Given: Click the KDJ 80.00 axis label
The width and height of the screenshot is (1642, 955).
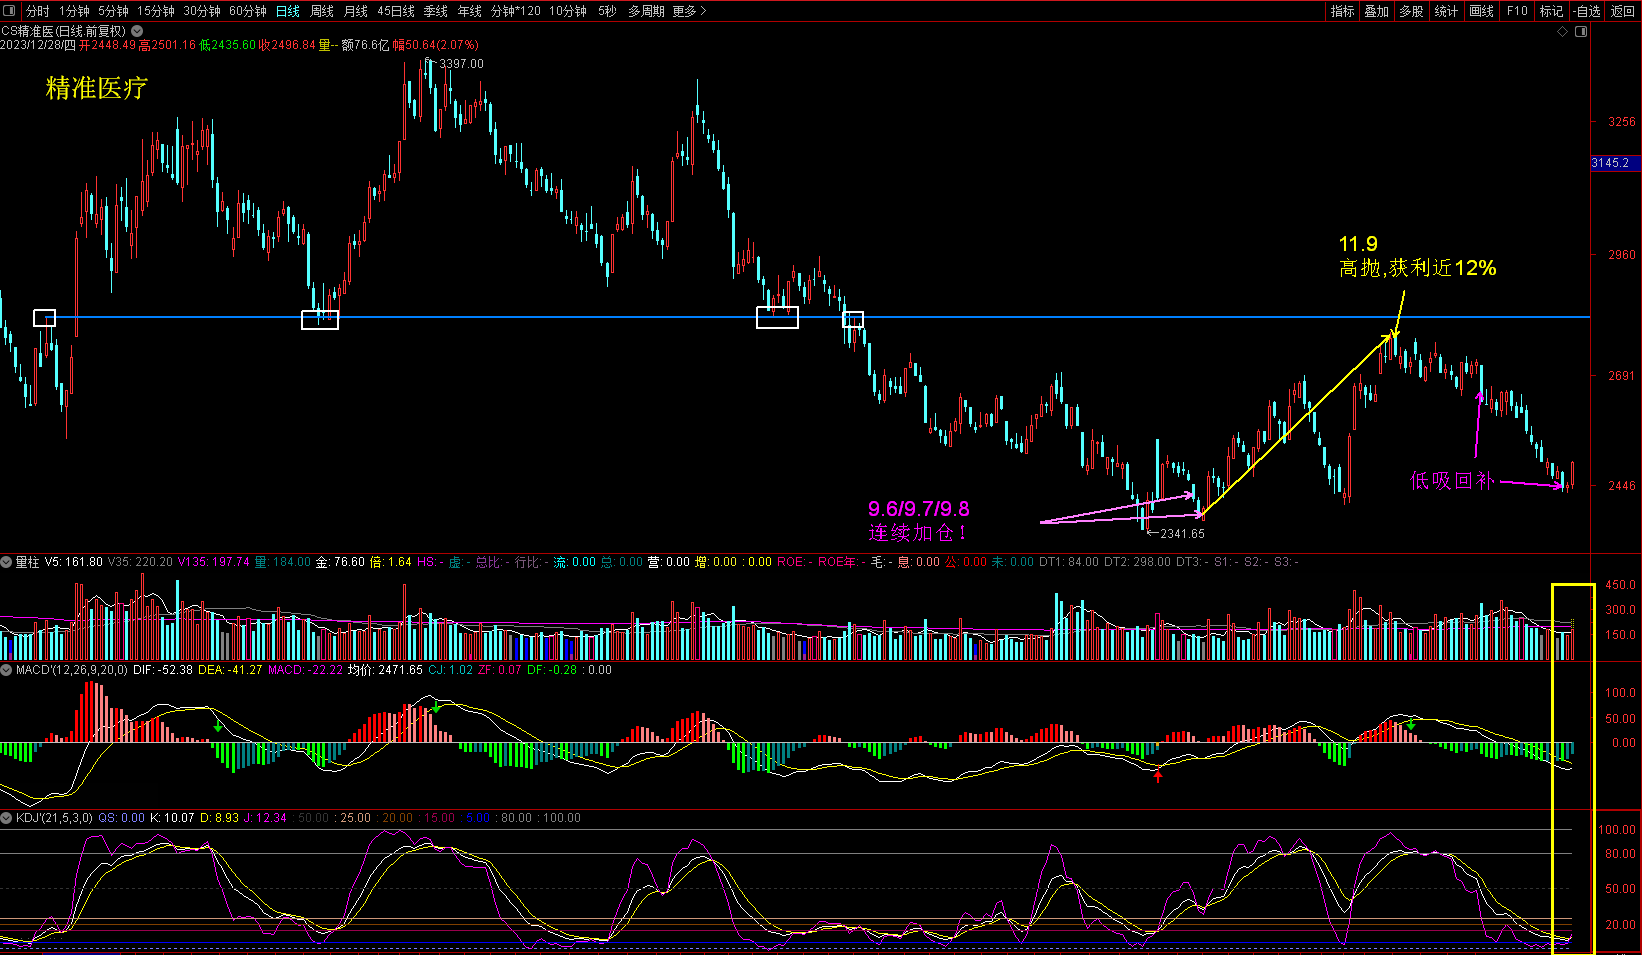Looking at the screenshot, I should [1621, 854].
